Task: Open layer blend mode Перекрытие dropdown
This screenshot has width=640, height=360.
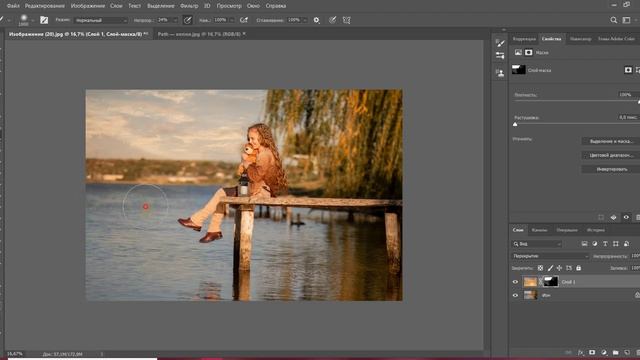Action: [x=550, y=256]
